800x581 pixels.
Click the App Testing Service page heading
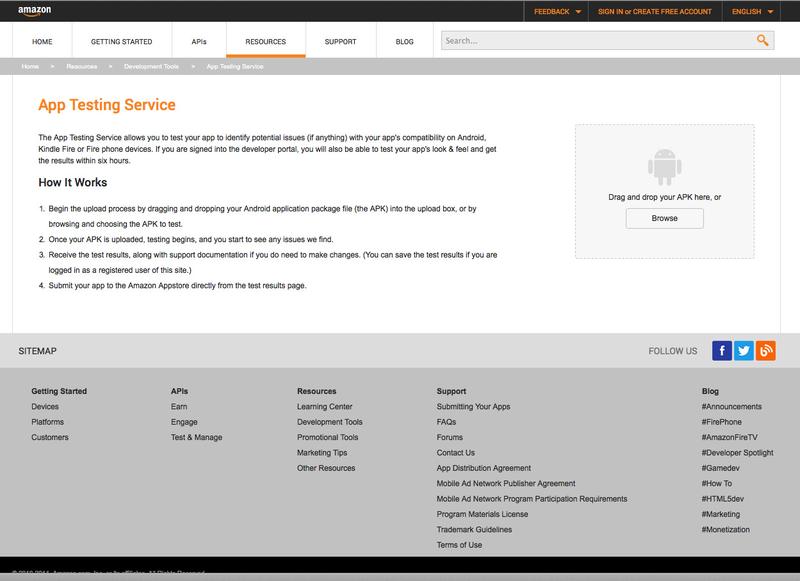pos(107,105)
